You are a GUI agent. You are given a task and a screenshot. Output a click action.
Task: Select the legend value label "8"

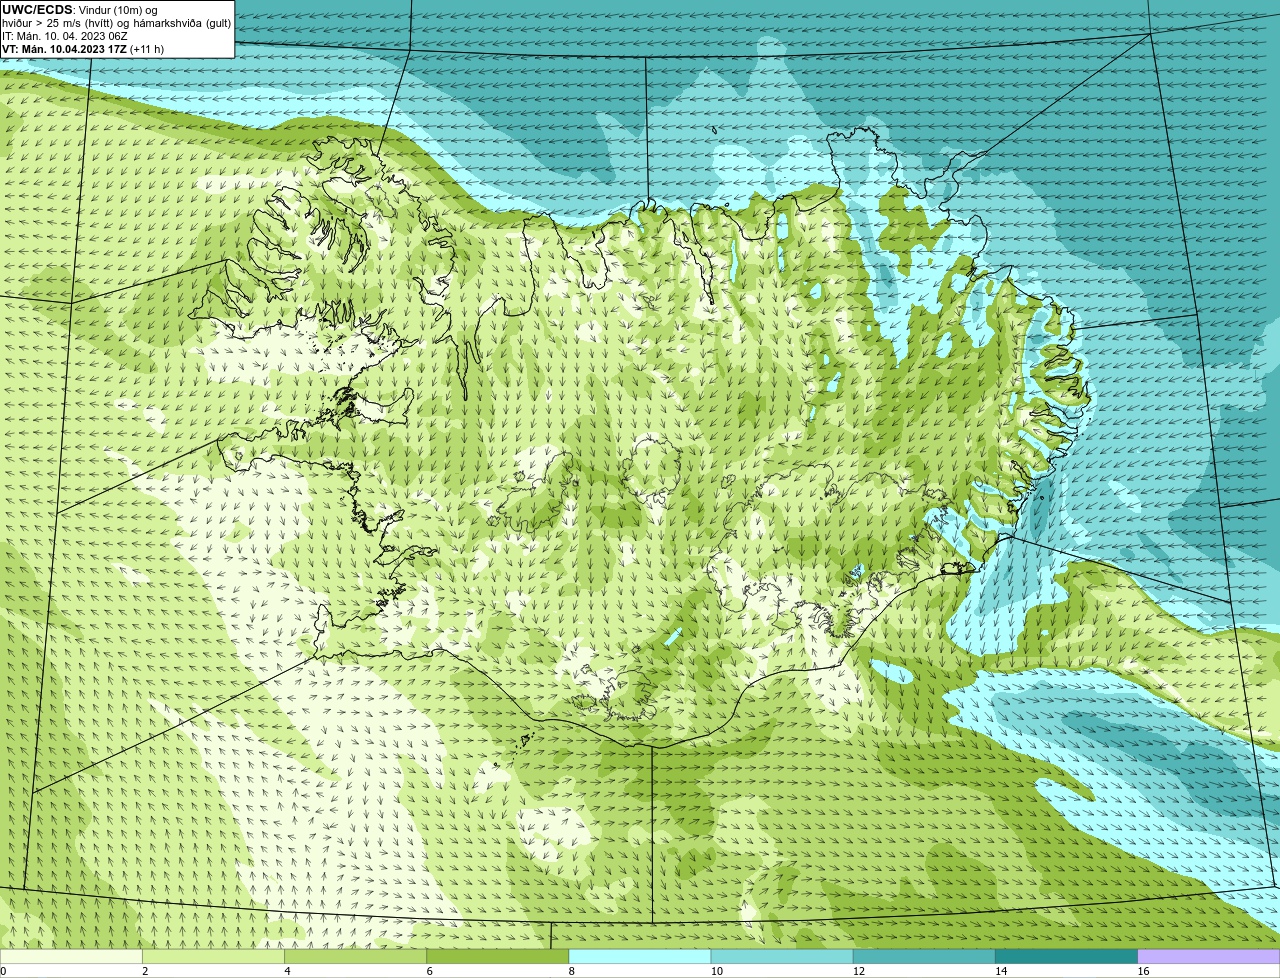click(571, 971)
